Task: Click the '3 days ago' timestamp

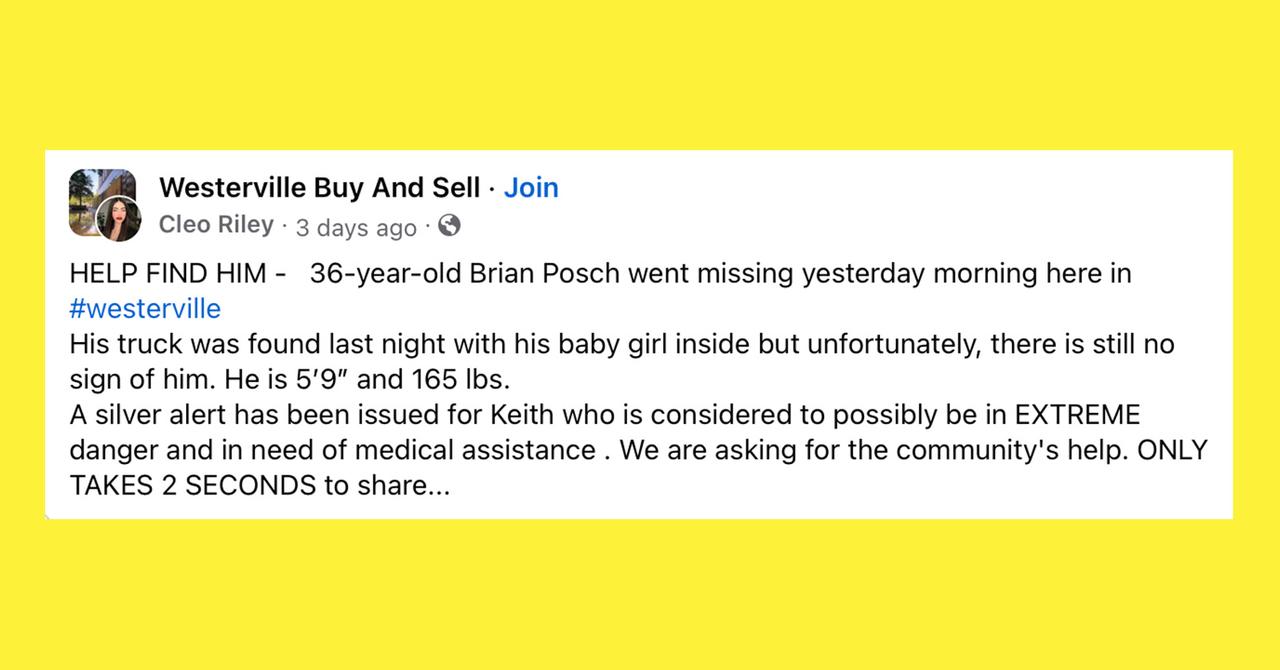Action: click(355, 227)
